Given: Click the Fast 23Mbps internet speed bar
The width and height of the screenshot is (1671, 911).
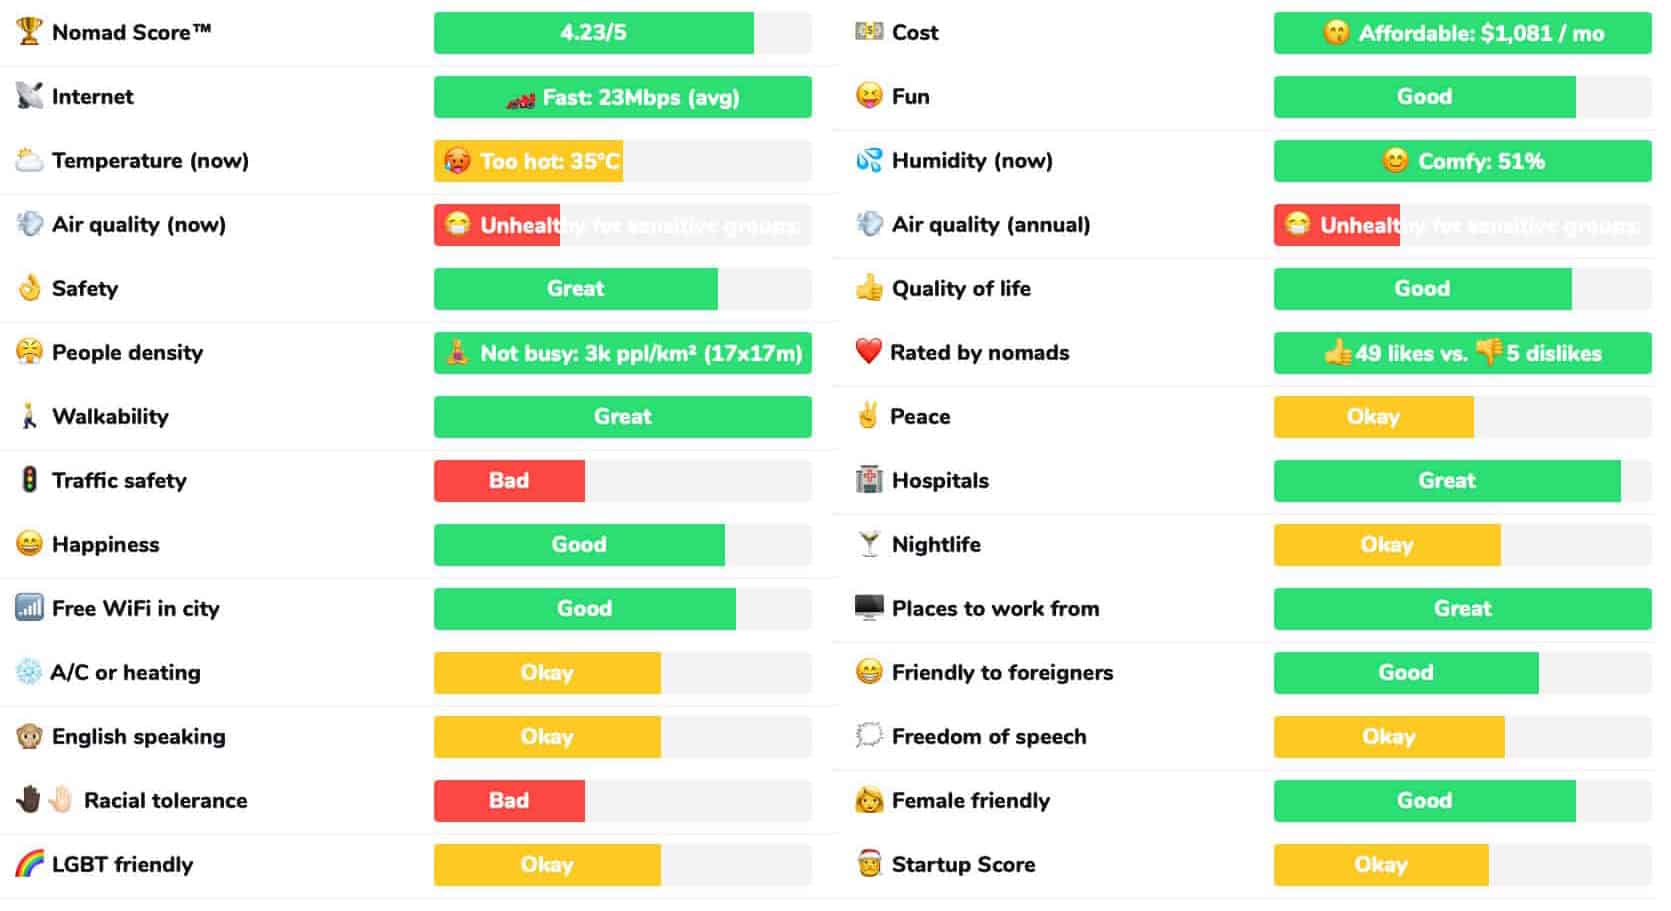Looking at the screenshot, I should point(622,97).
